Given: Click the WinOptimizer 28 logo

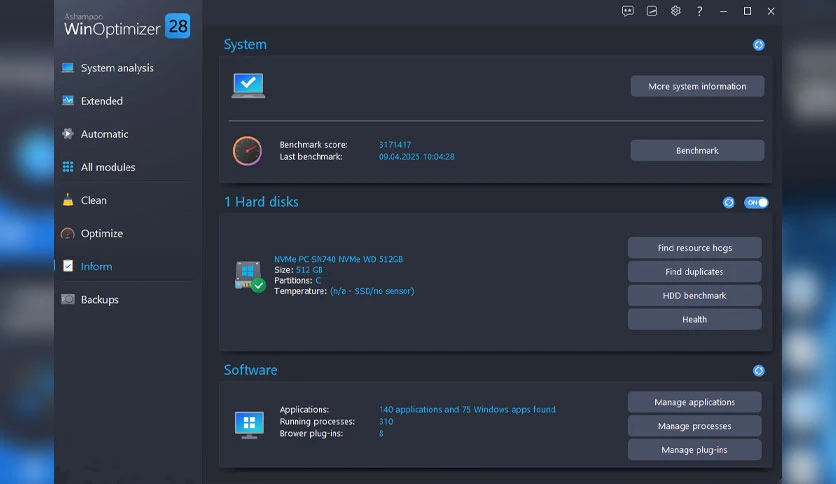Looking at the screenshot, I should [x=126, y=26].
